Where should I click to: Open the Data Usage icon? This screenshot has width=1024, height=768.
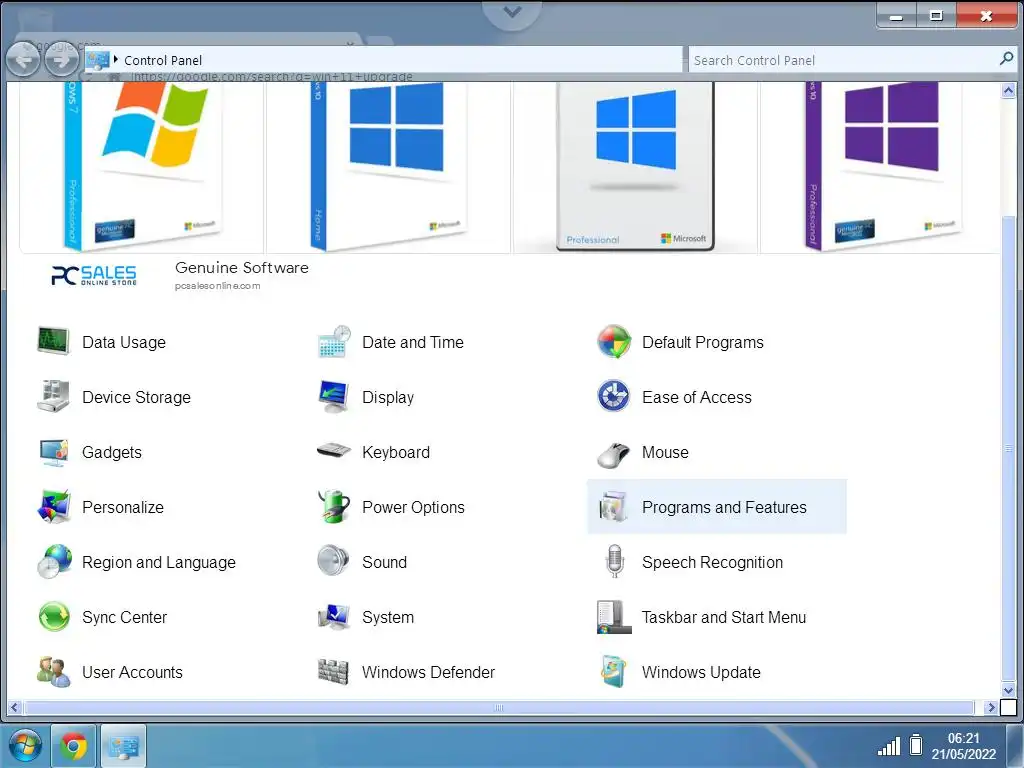tap(53, 342)
